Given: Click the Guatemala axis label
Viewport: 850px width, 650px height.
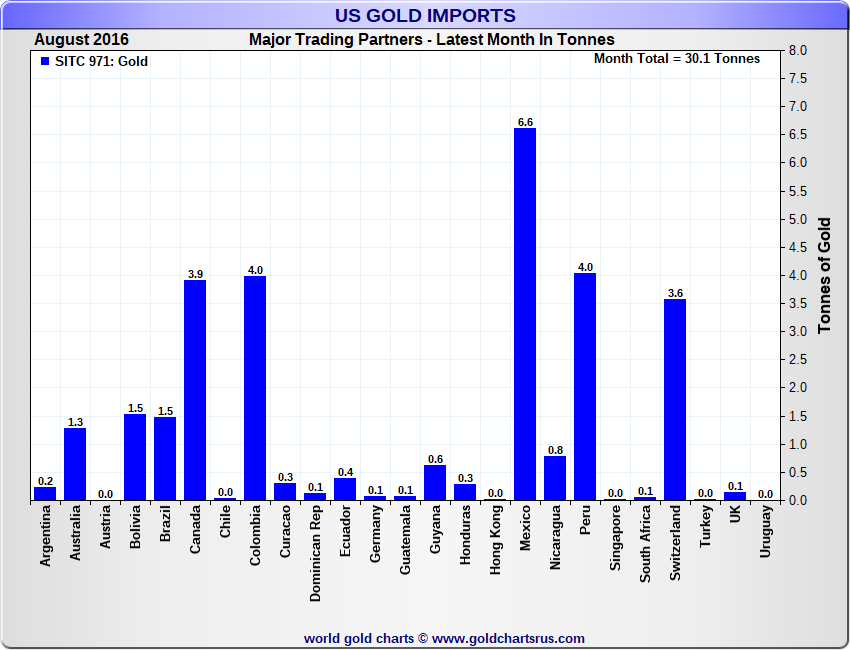Looking at the screenshot, I should coord(405,540).
